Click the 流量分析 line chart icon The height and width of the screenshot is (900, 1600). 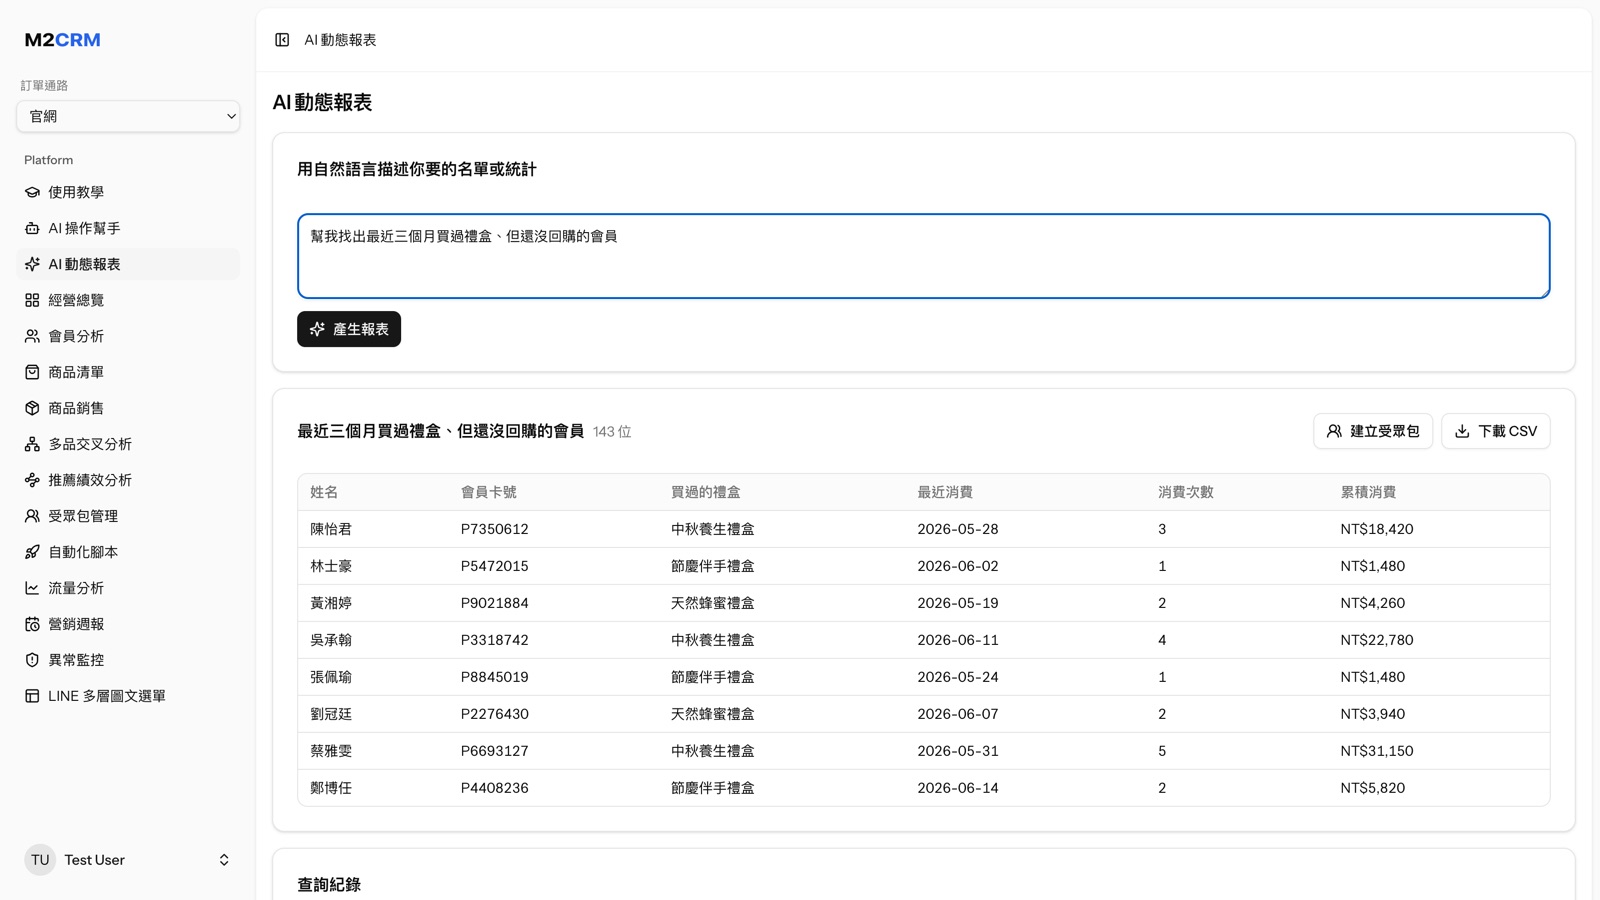32,588
